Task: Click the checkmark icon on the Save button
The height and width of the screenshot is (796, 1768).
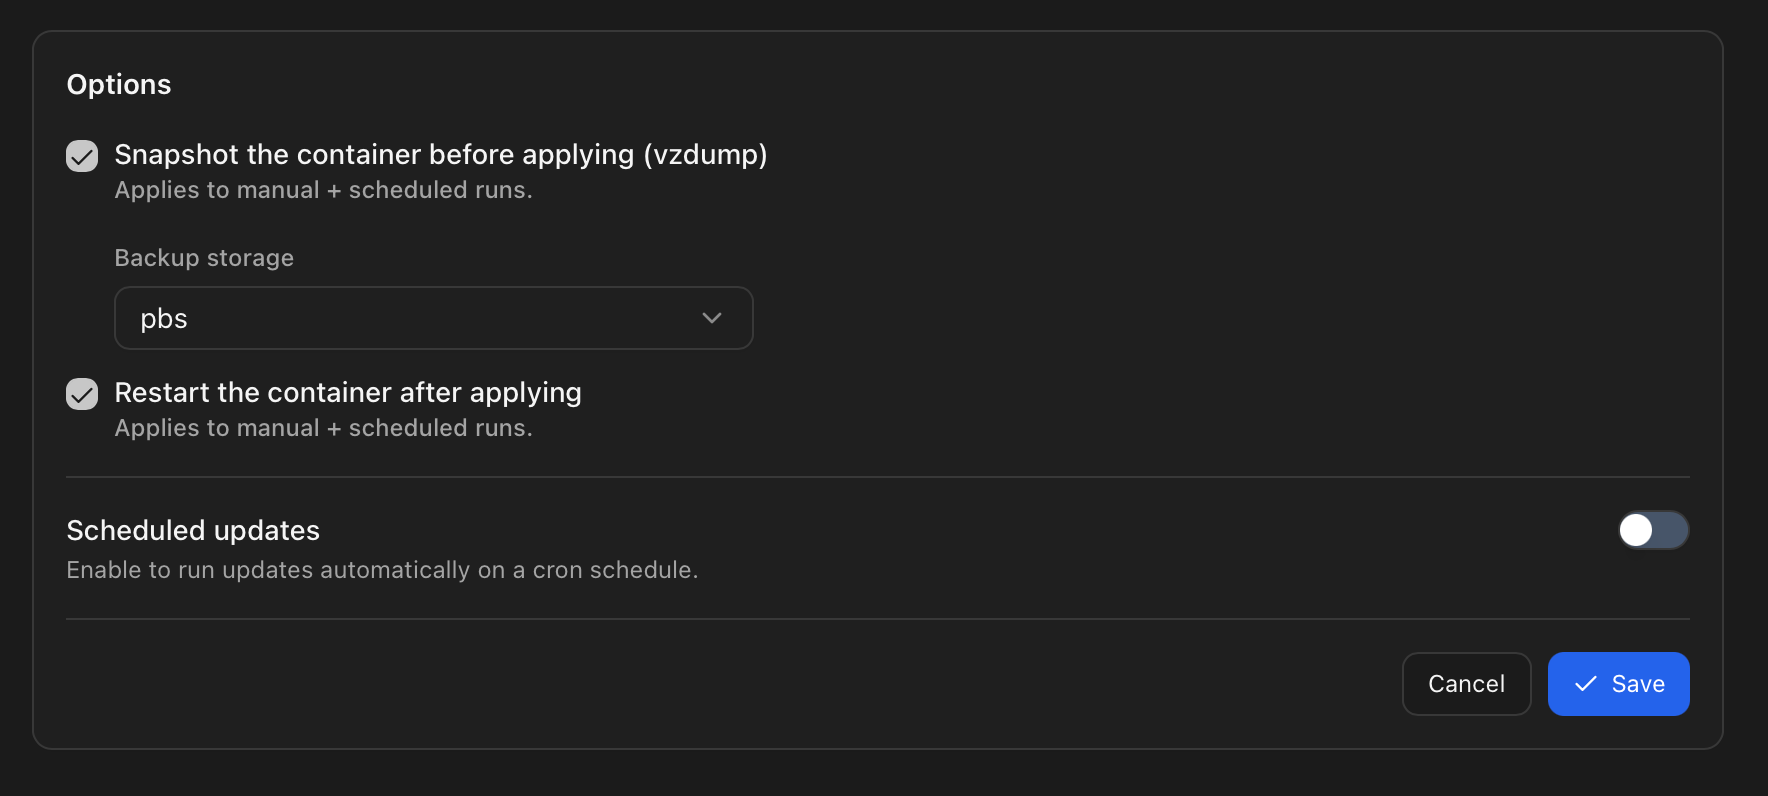Action: point(1586,684)
